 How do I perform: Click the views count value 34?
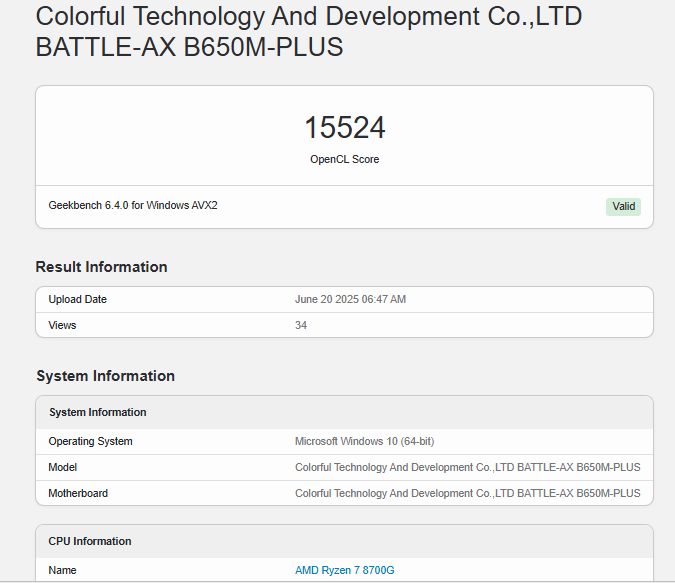tap(301, 325)
